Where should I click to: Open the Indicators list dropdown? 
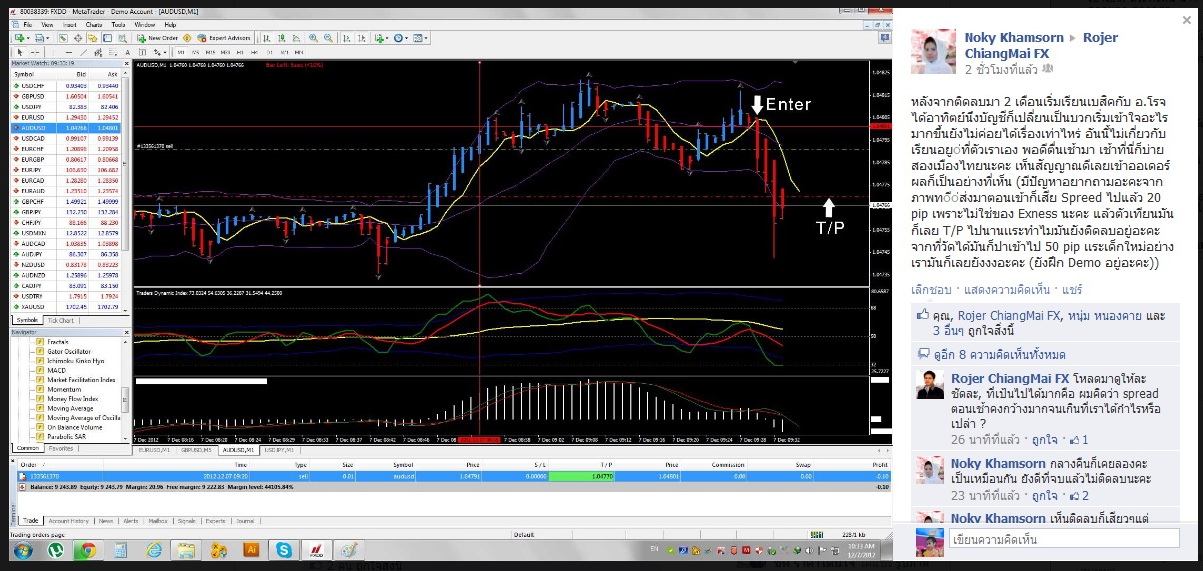pos(381,38)
